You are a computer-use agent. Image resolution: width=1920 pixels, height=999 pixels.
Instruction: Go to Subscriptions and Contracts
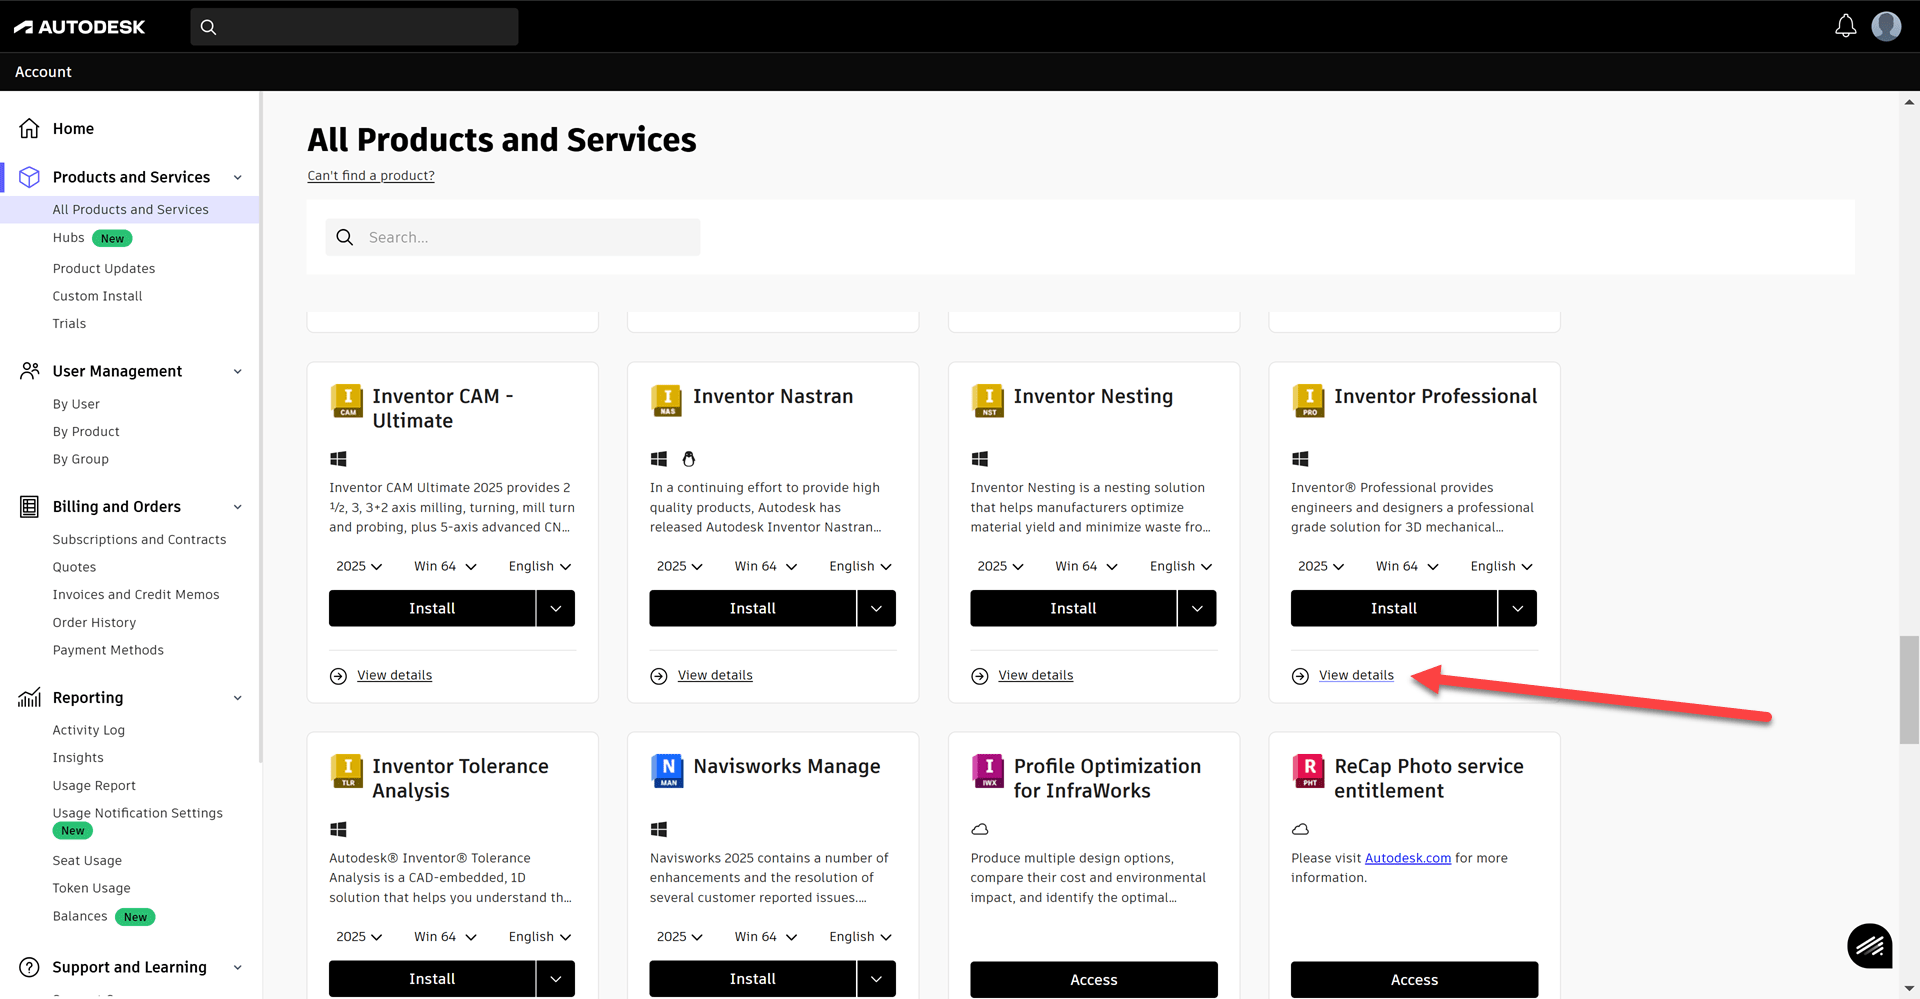(139, 539)
